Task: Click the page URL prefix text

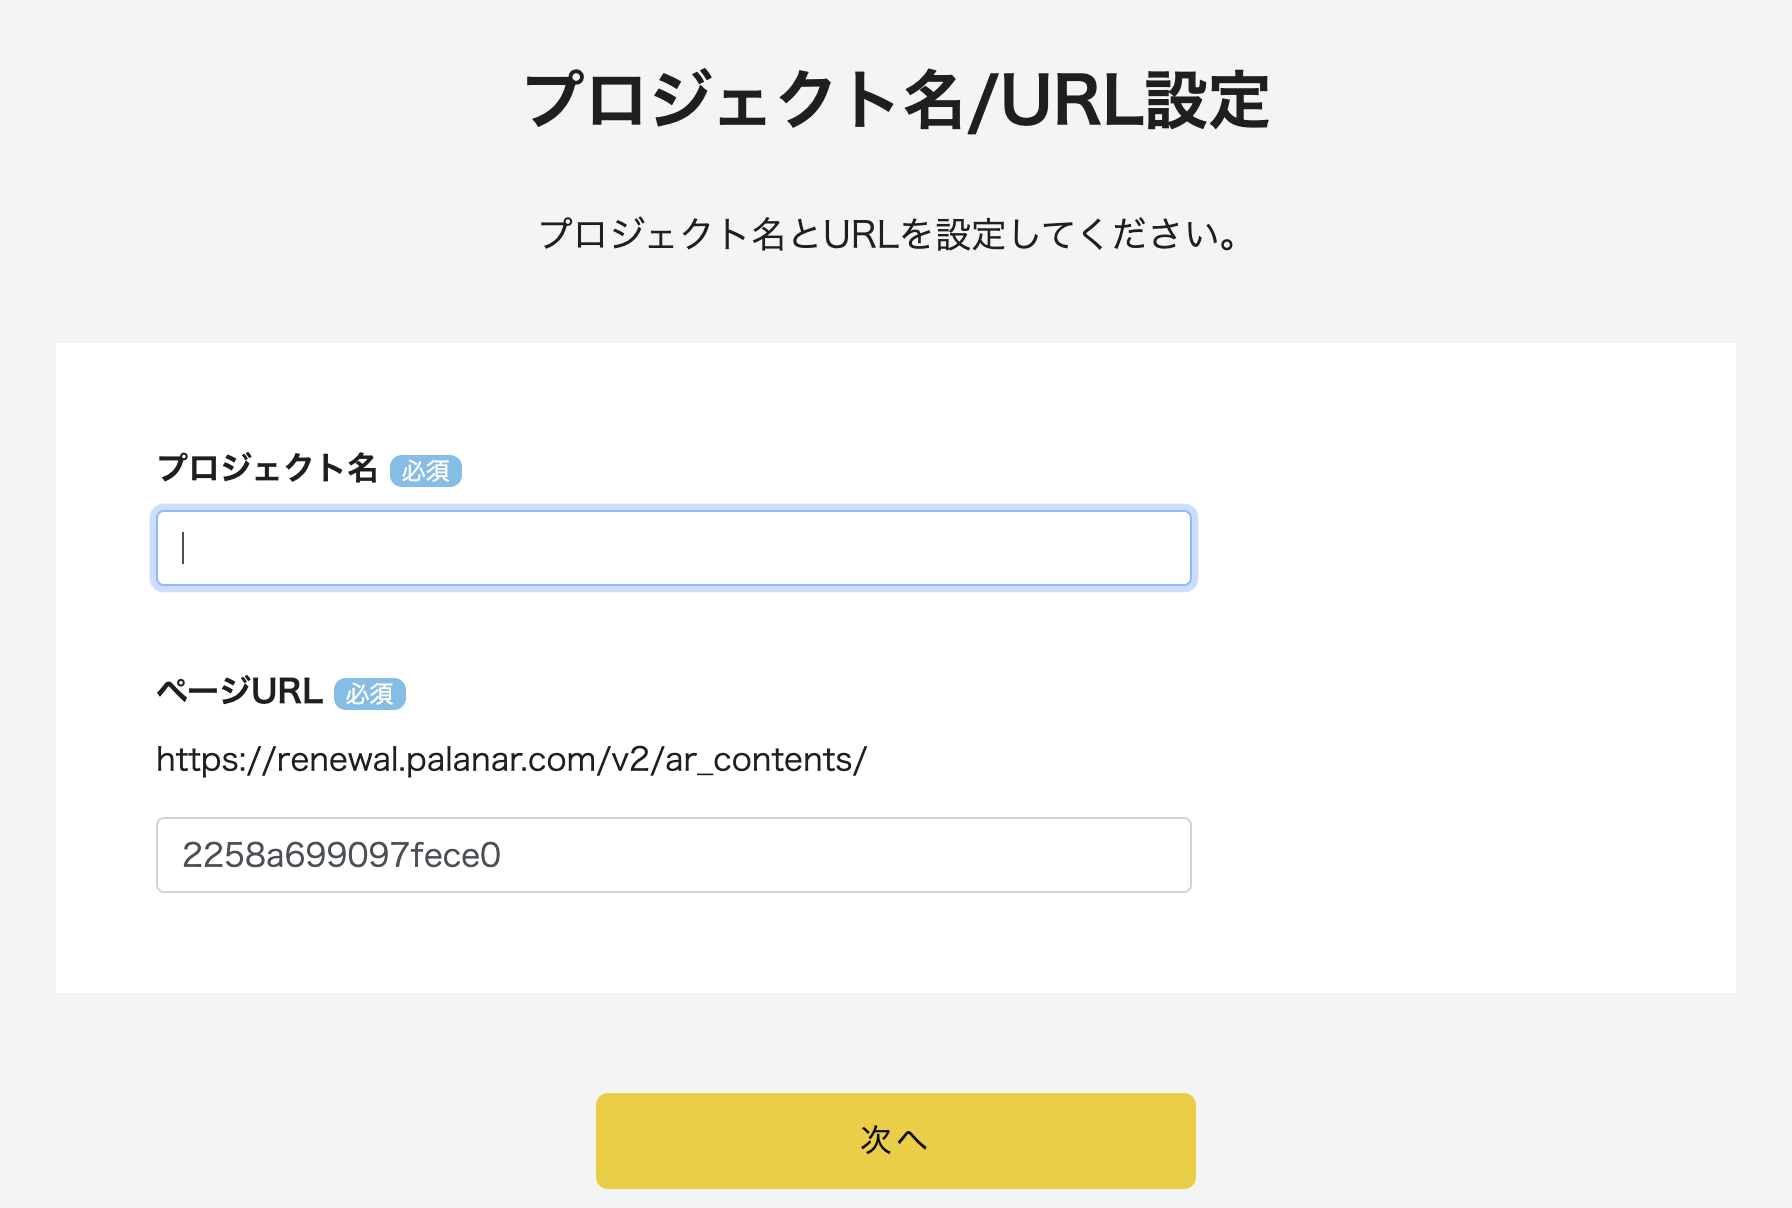Action: coord(510,760)
